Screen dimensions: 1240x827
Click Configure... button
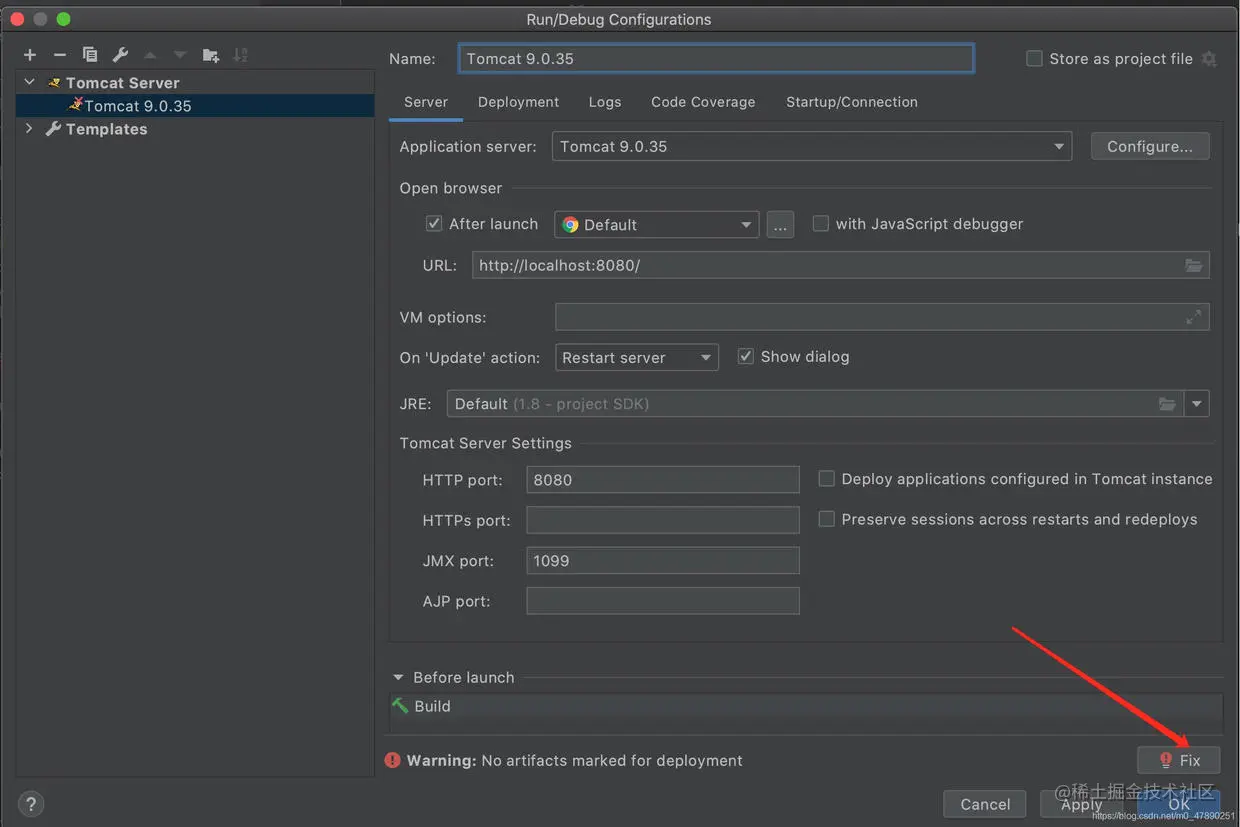point(1150,146)
